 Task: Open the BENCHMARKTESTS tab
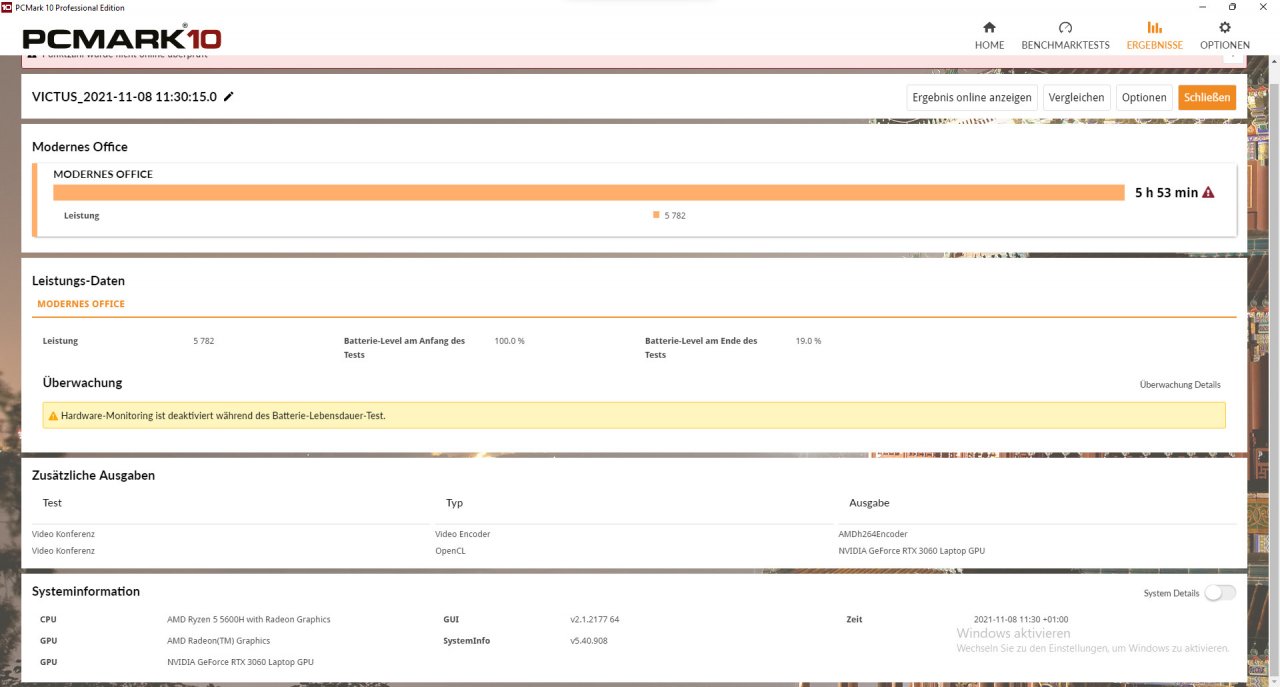(x=1065, y=35)
